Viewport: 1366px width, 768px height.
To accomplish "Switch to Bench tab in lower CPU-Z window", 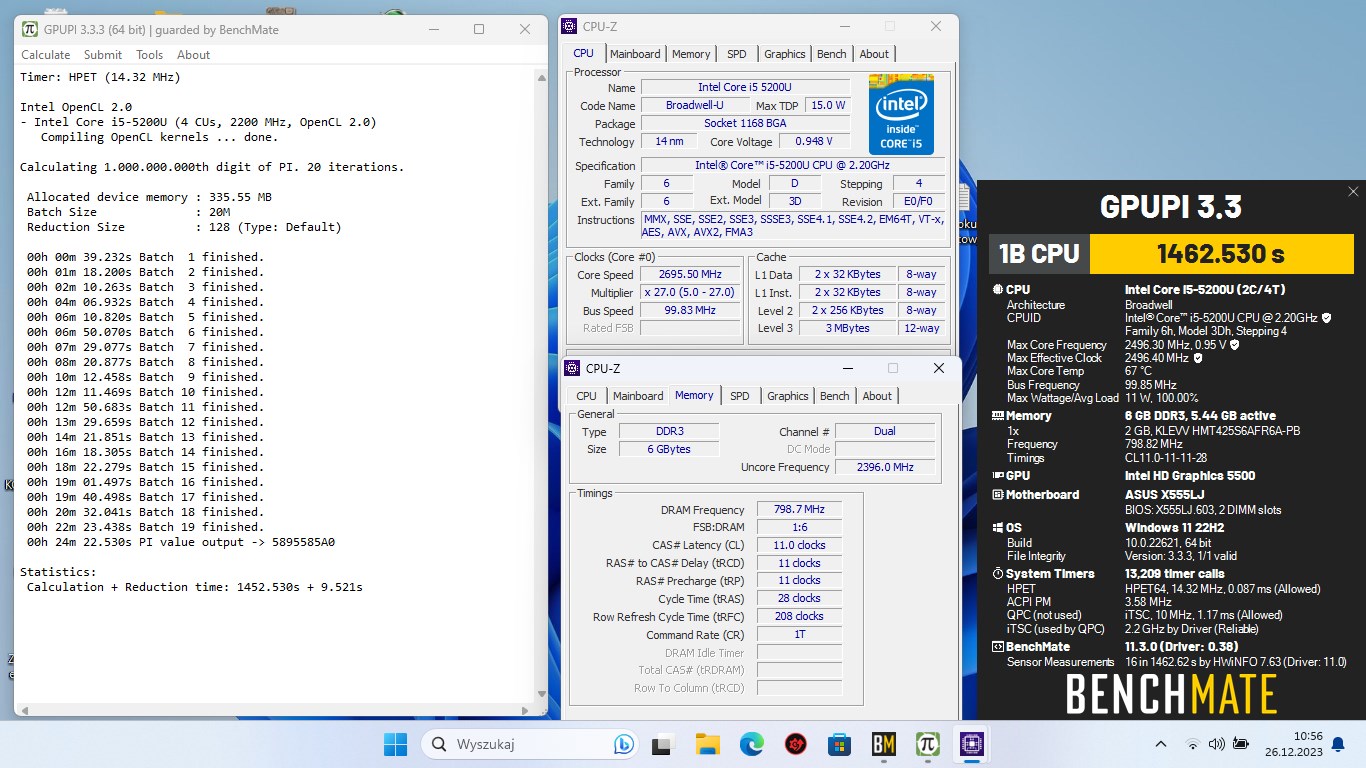I will click(x=835, y=396).
